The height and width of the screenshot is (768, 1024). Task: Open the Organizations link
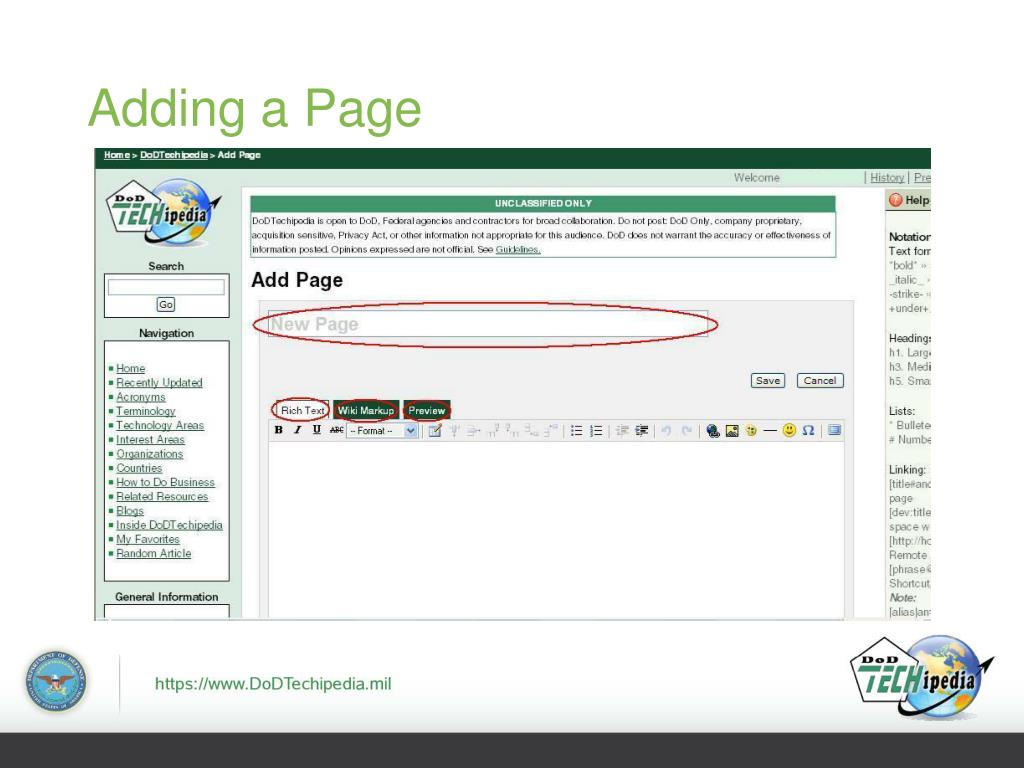[150, 454]
